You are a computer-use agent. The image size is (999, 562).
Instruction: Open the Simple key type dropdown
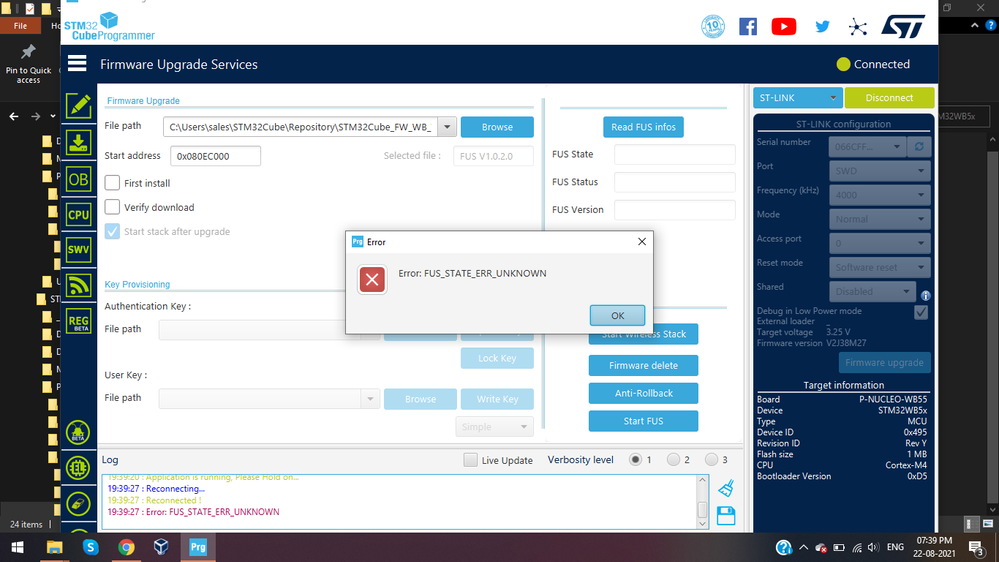pyautogui.click(x=494, y=426)
